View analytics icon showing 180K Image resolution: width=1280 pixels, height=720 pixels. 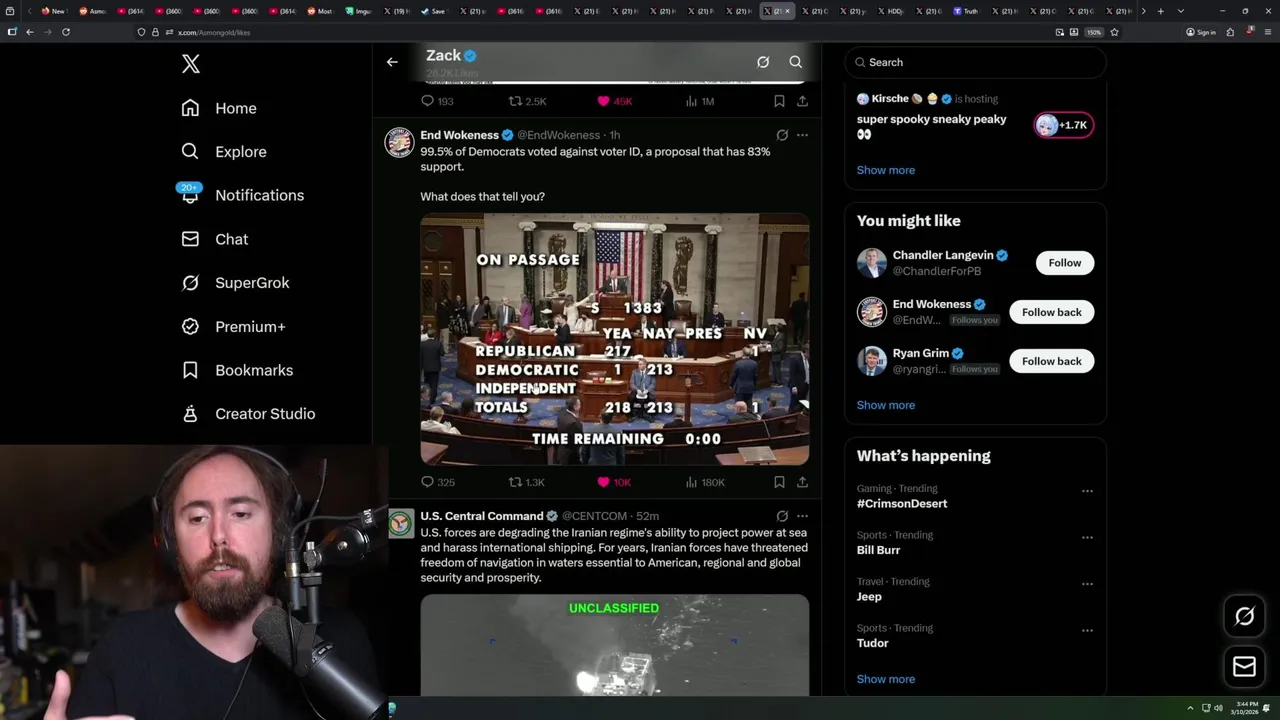coord(691,482)
